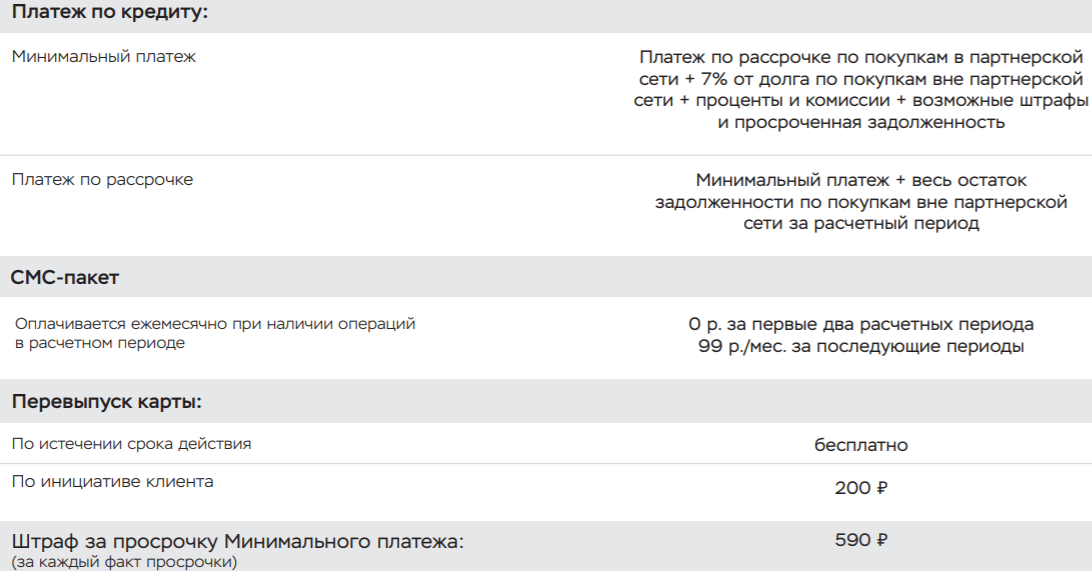This screenshot has height=571, width=1092.
Task: Click the Штраф за просрочку Минимального платежа header
Action: coord(237,541)
